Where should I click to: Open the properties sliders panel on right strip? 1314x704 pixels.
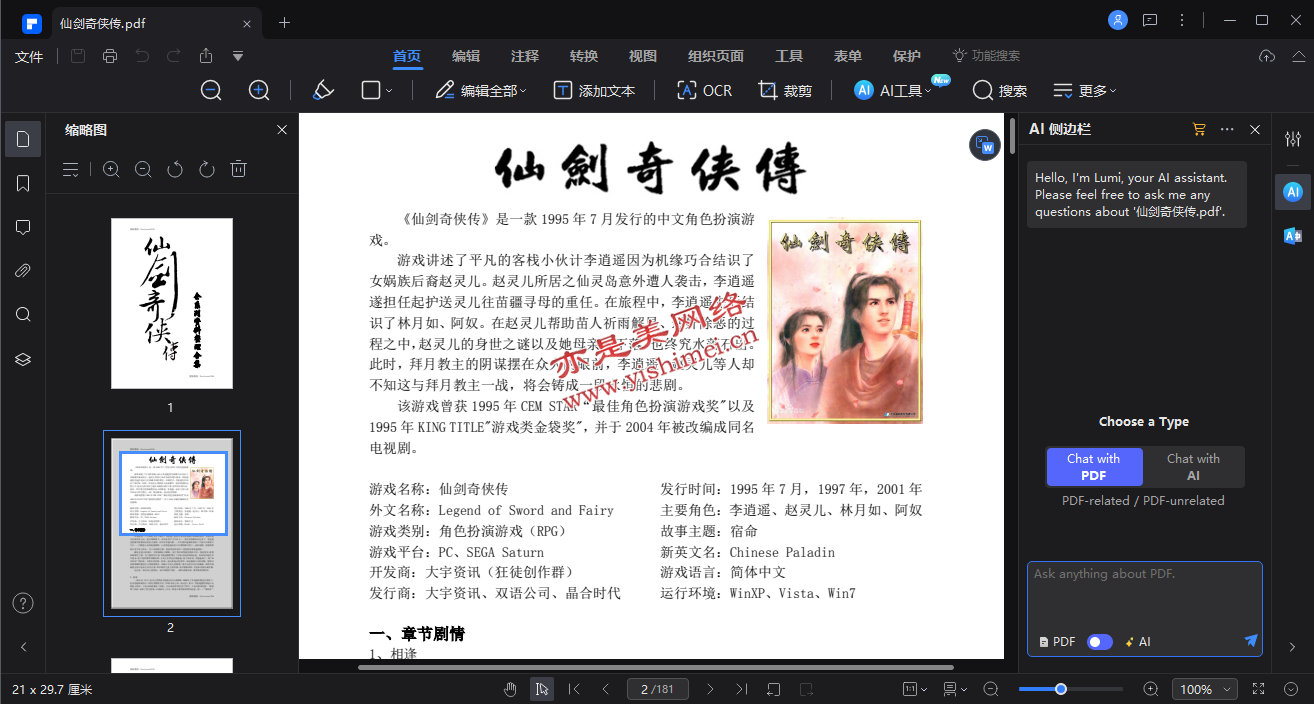tap(1293, 139)
